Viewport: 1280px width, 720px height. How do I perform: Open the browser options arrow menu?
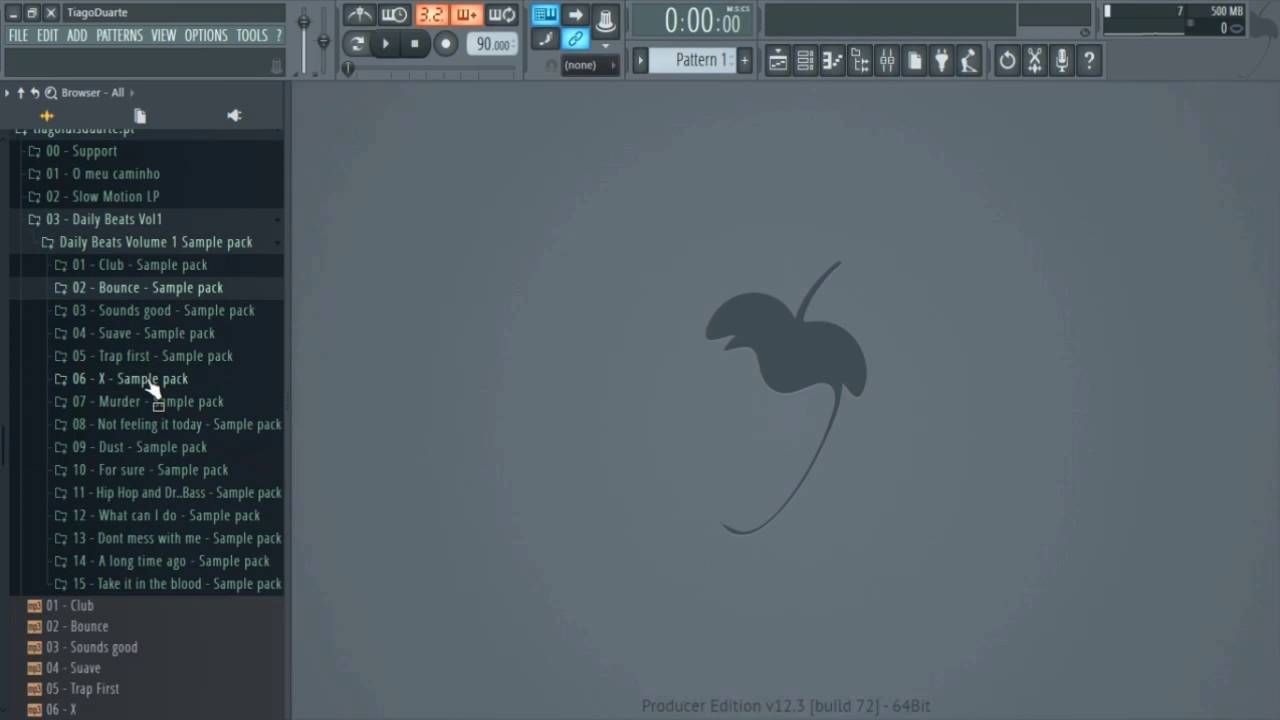click(7, 93)
